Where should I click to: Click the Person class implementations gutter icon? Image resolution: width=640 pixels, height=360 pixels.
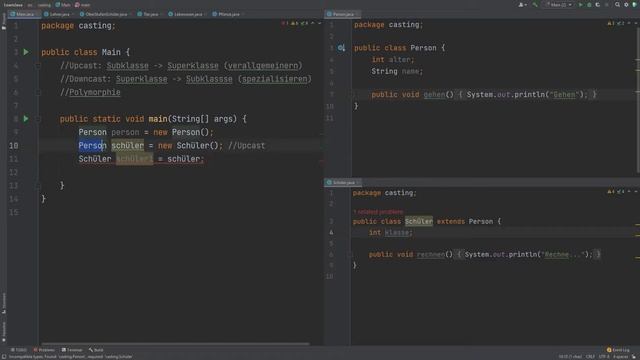pos(341,48)
